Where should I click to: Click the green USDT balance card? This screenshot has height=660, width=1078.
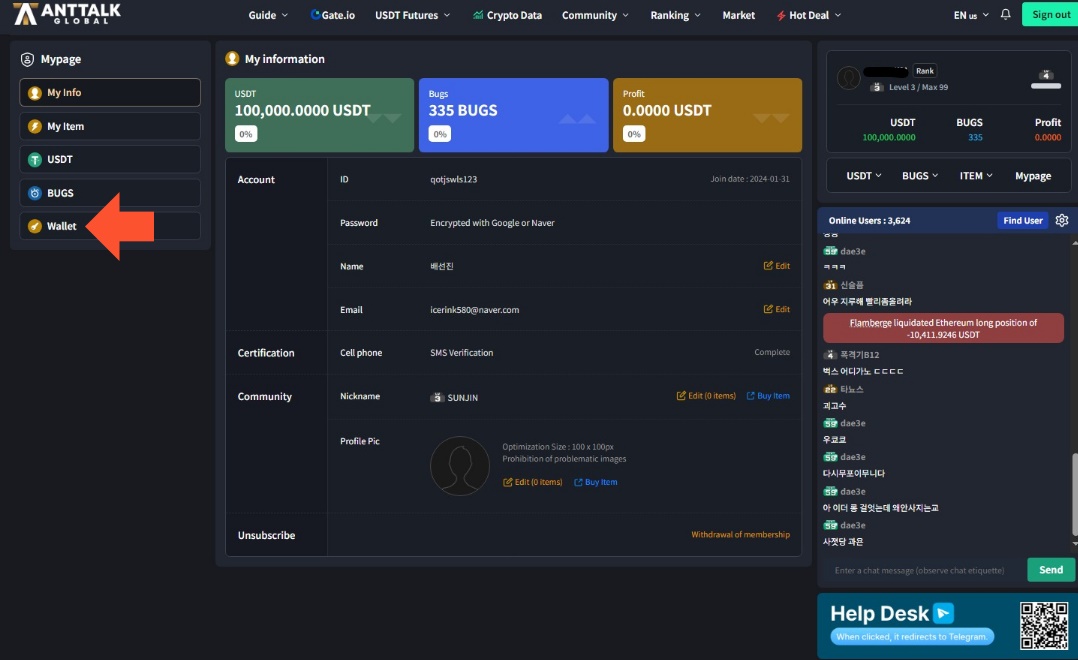(320, 115)
